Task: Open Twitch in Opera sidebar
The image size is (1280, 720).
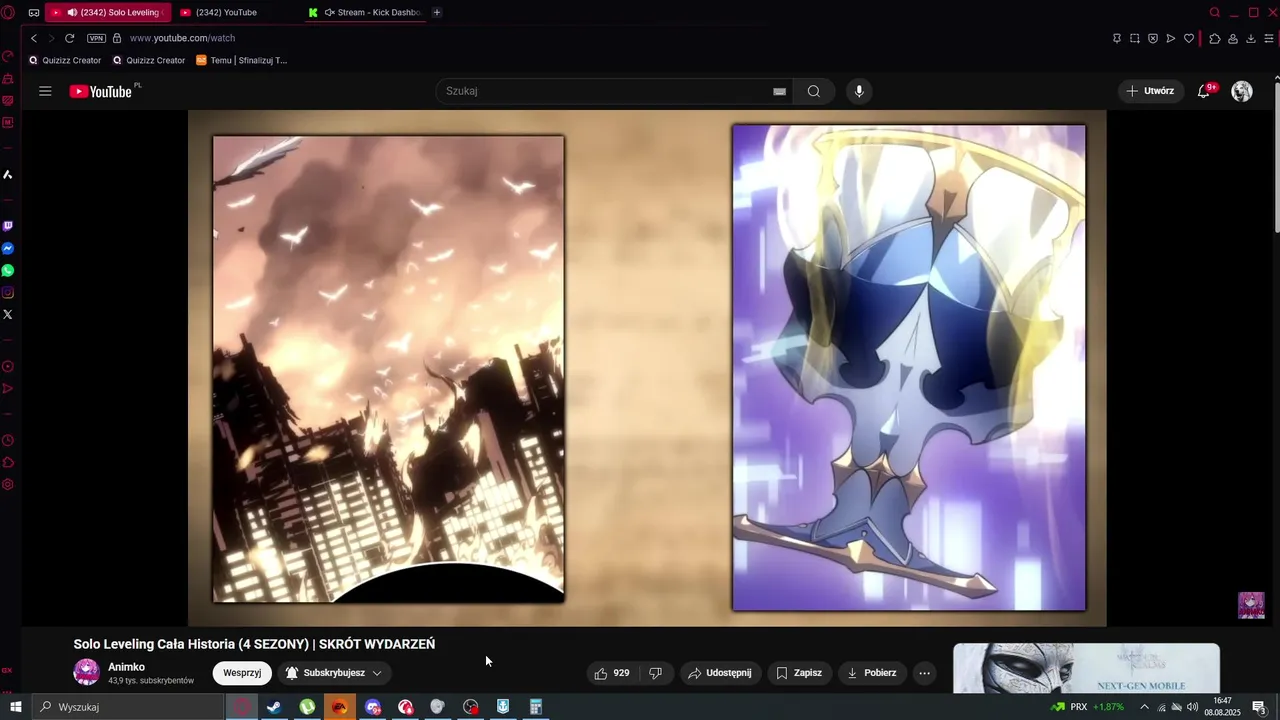Action: 8,226
